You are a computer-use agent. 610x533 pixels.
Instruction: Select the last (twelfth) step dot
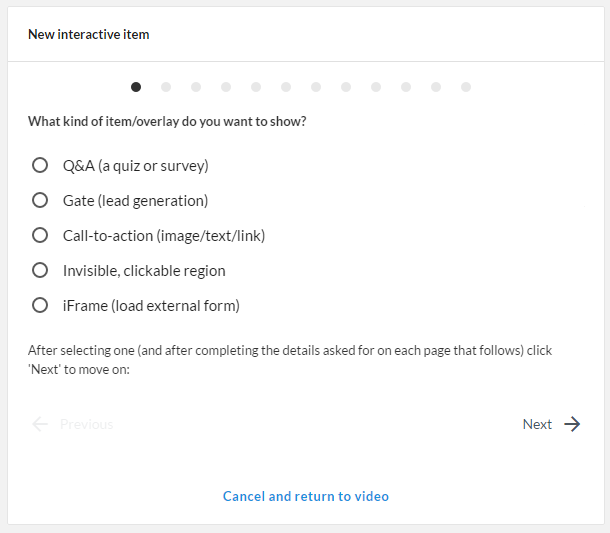point(466,87)
